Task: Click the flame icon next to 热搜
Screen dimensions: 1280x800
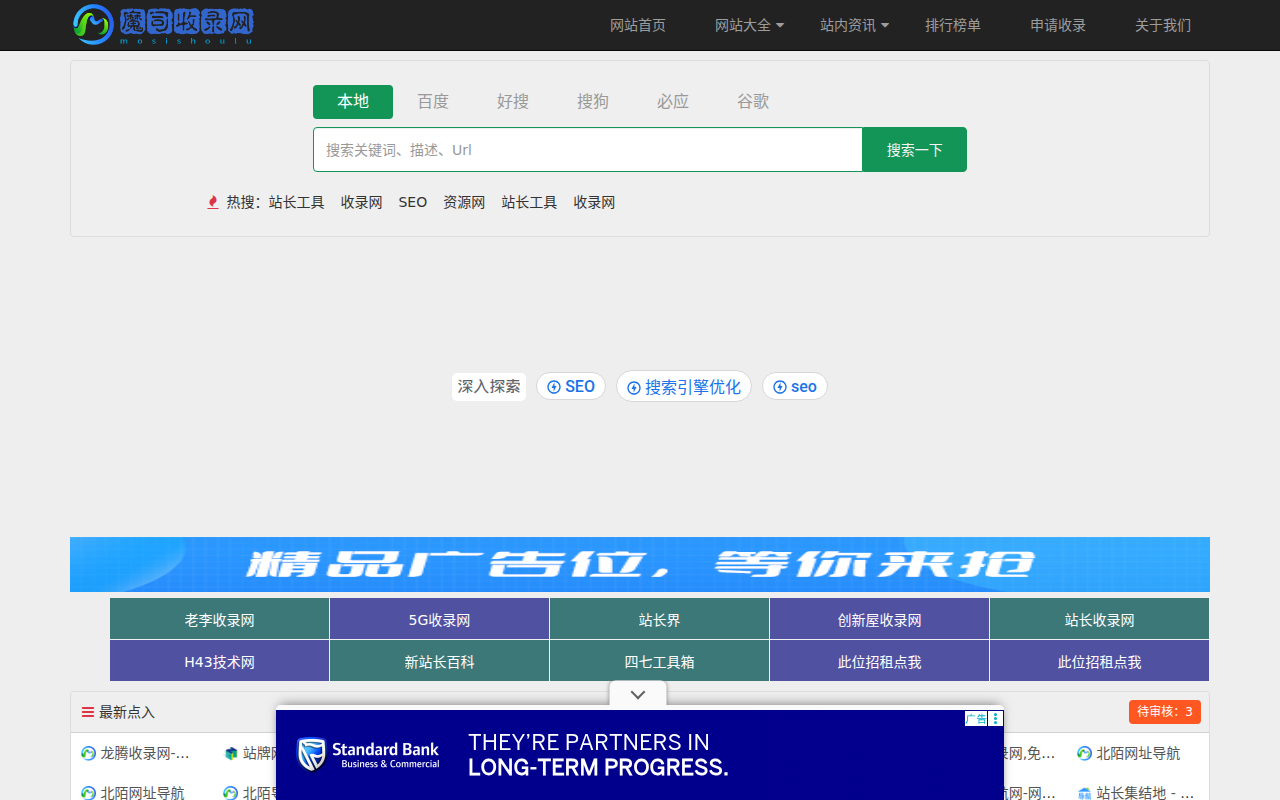Action: coord(212,201)
